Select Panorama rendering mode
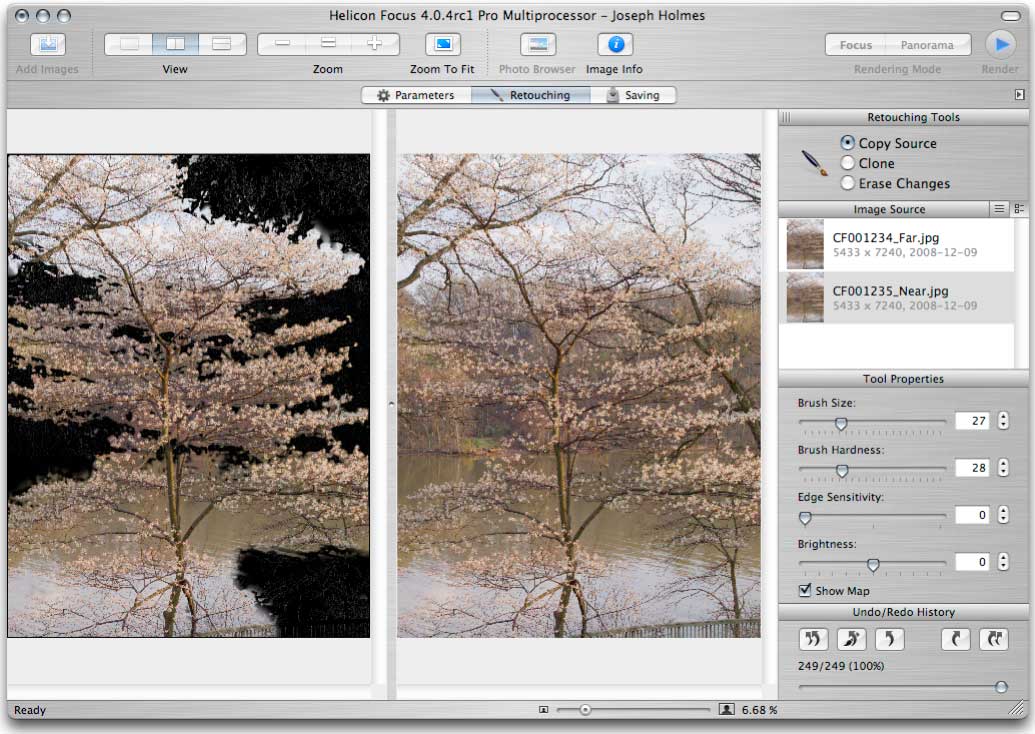Image resolution: width=1035 pixels, height=734 pixels. pyautogui.click(x=926, y=45)
